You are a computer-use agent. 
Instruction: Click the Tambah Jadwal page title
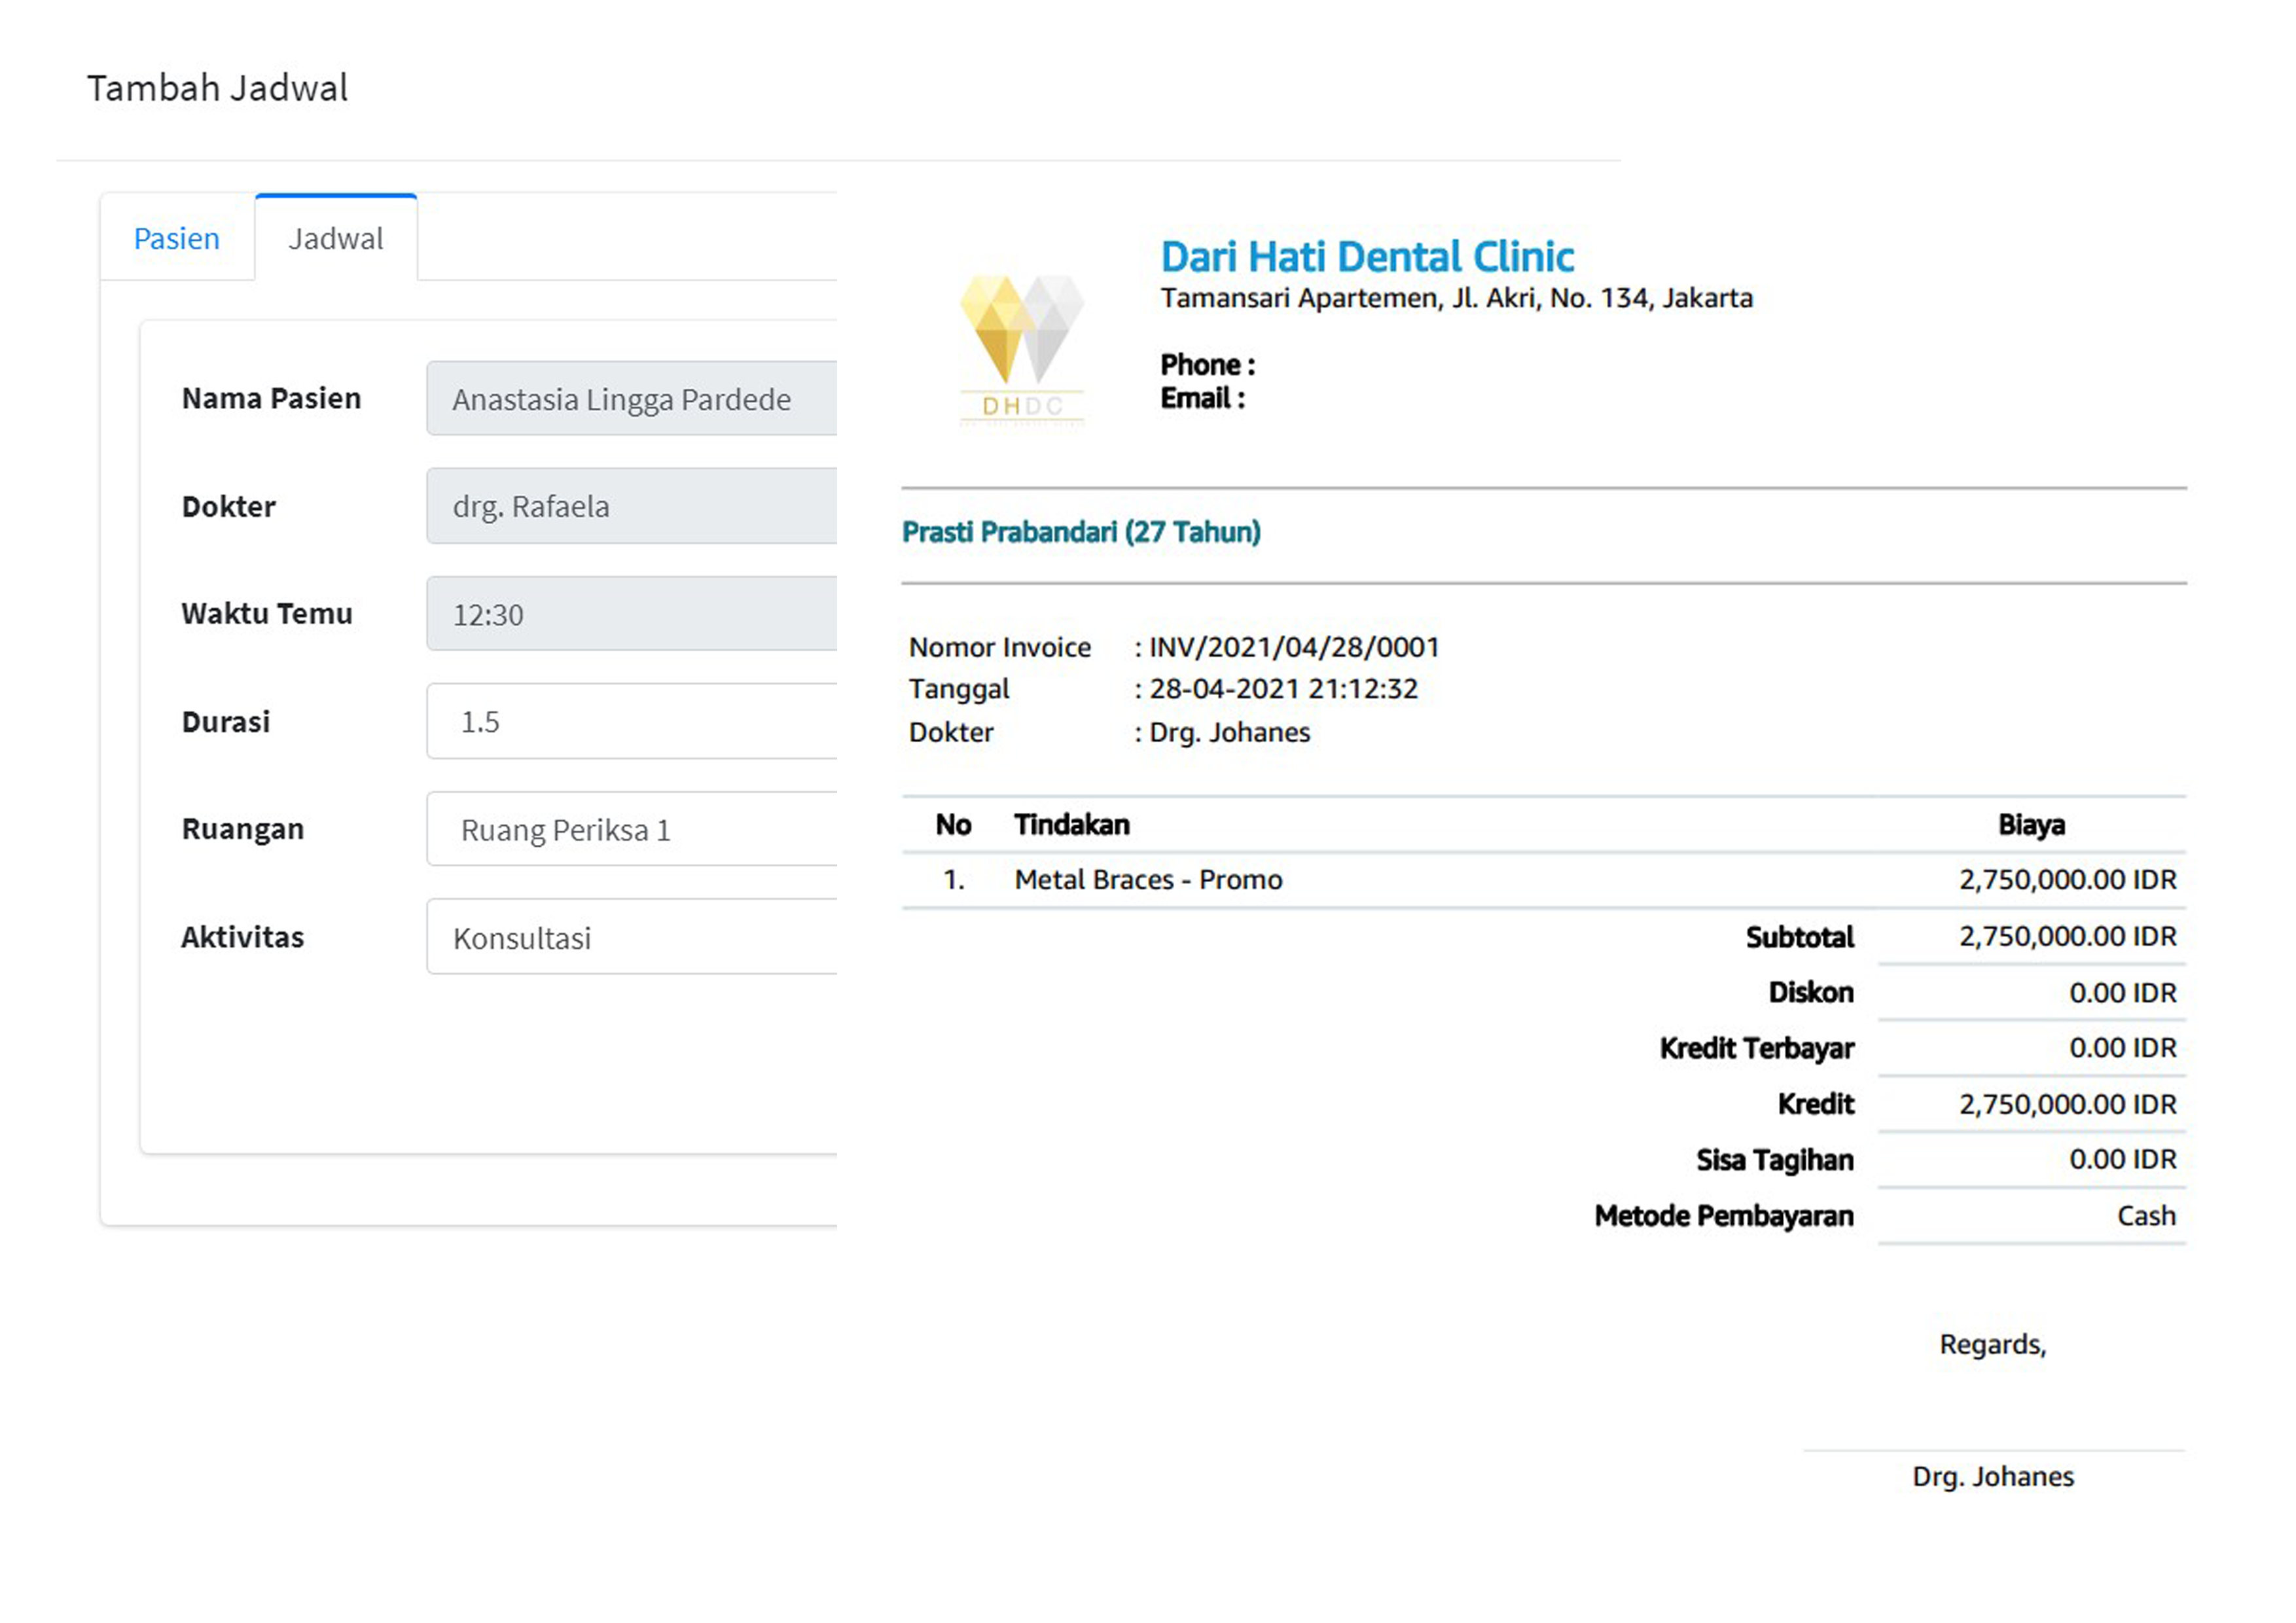[217, 88]
